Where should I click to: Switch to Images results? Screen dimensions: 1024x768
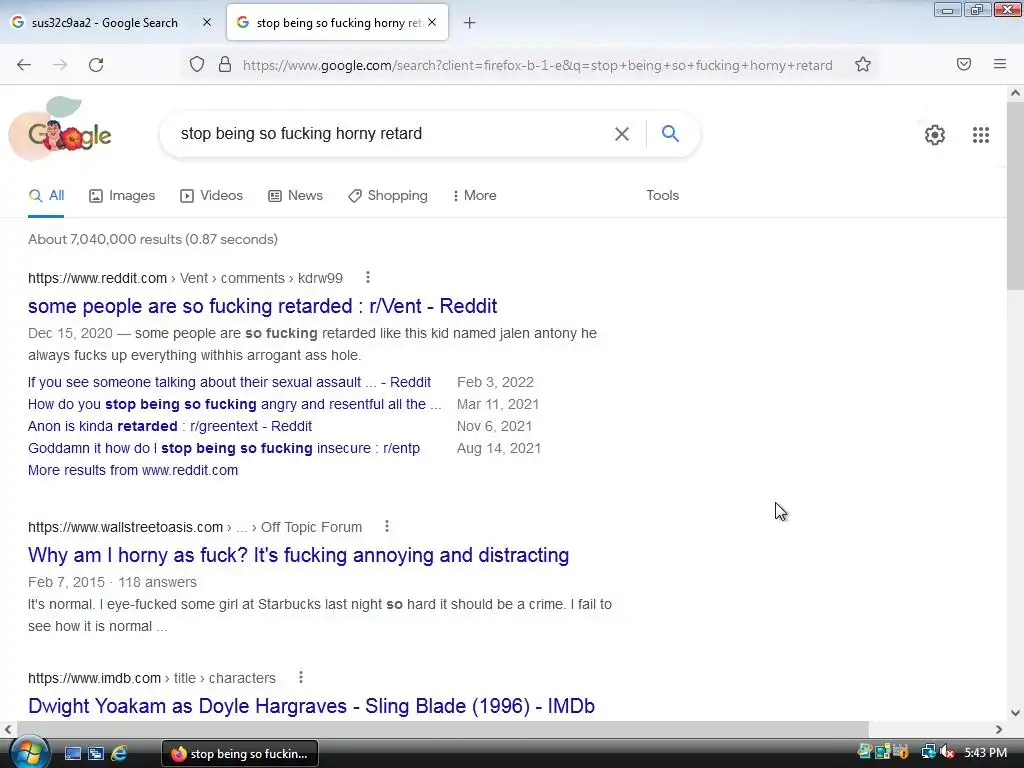point(122,195)
